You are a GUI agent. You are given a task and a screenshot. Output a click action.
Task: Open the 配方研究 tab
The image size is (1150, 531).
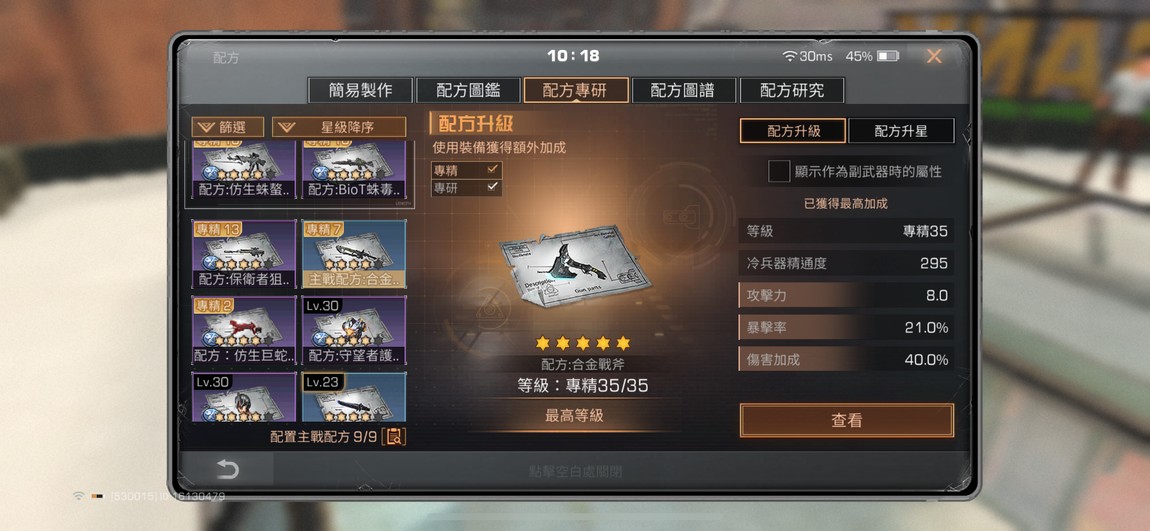(792, 90)
